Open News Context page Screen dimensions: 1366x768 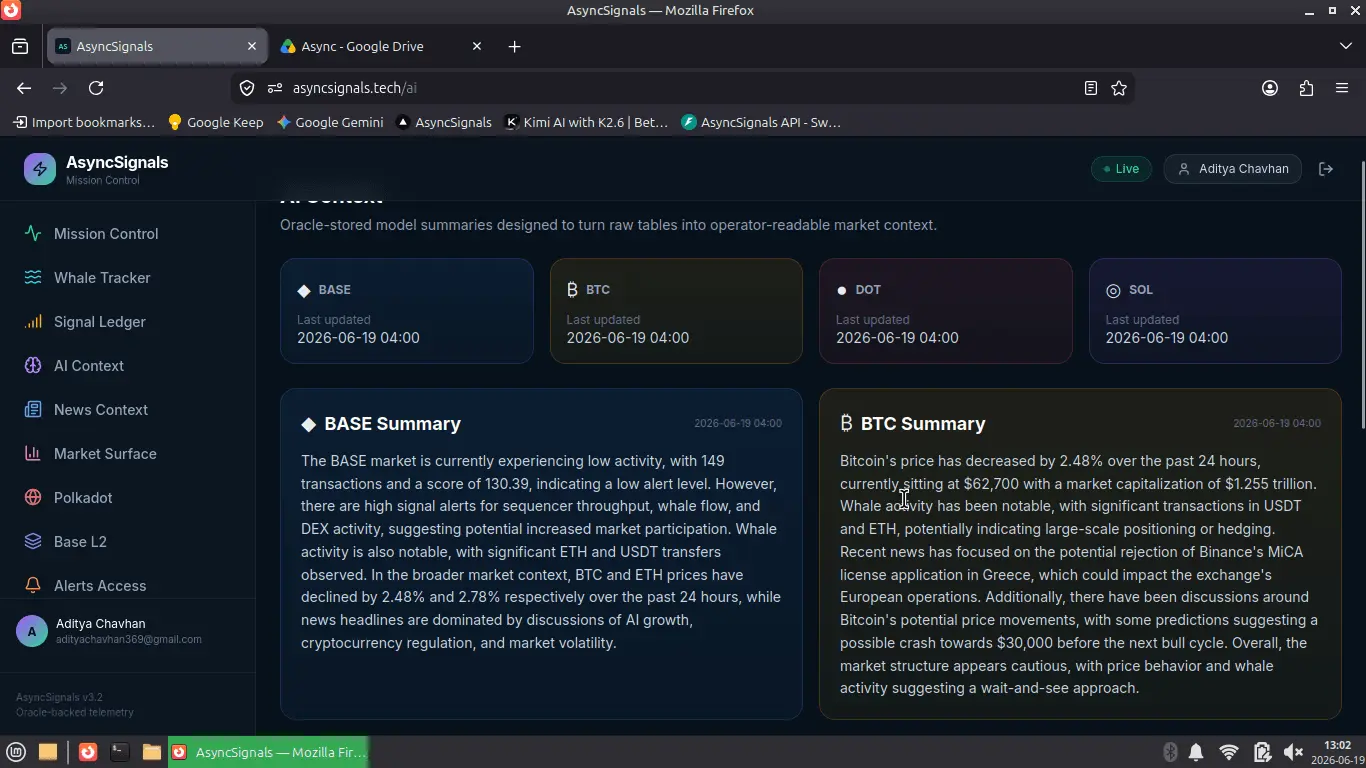pos(101,410)
